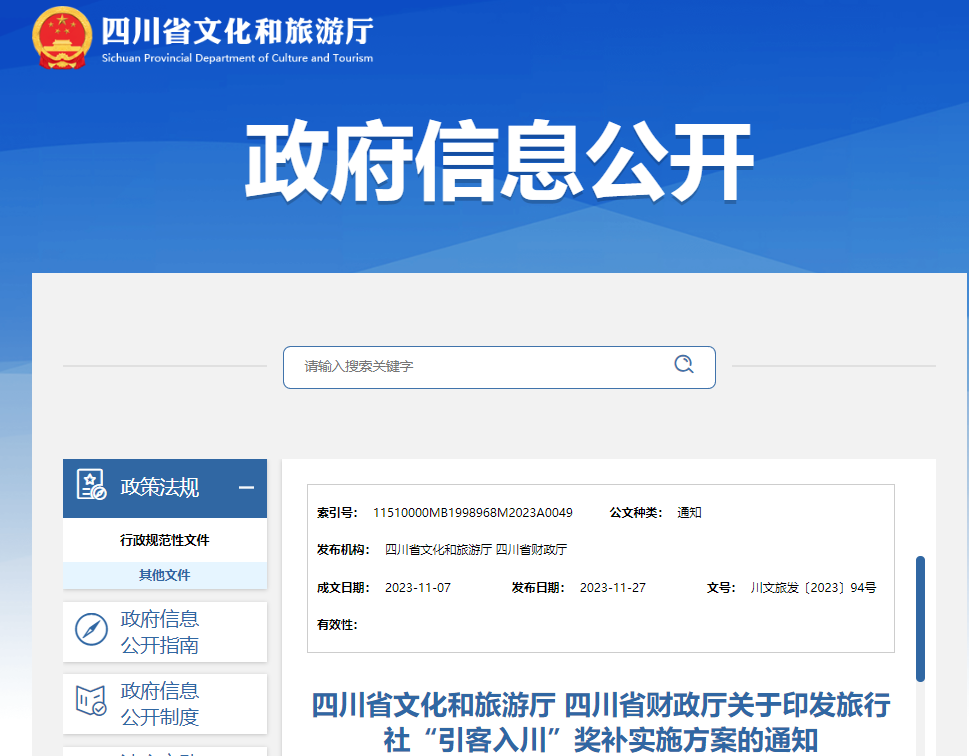Click the document number 川文旅发〔2023〕94号
Image resolution: width=969 pixels, height=756 pixels.
point(813,588)
